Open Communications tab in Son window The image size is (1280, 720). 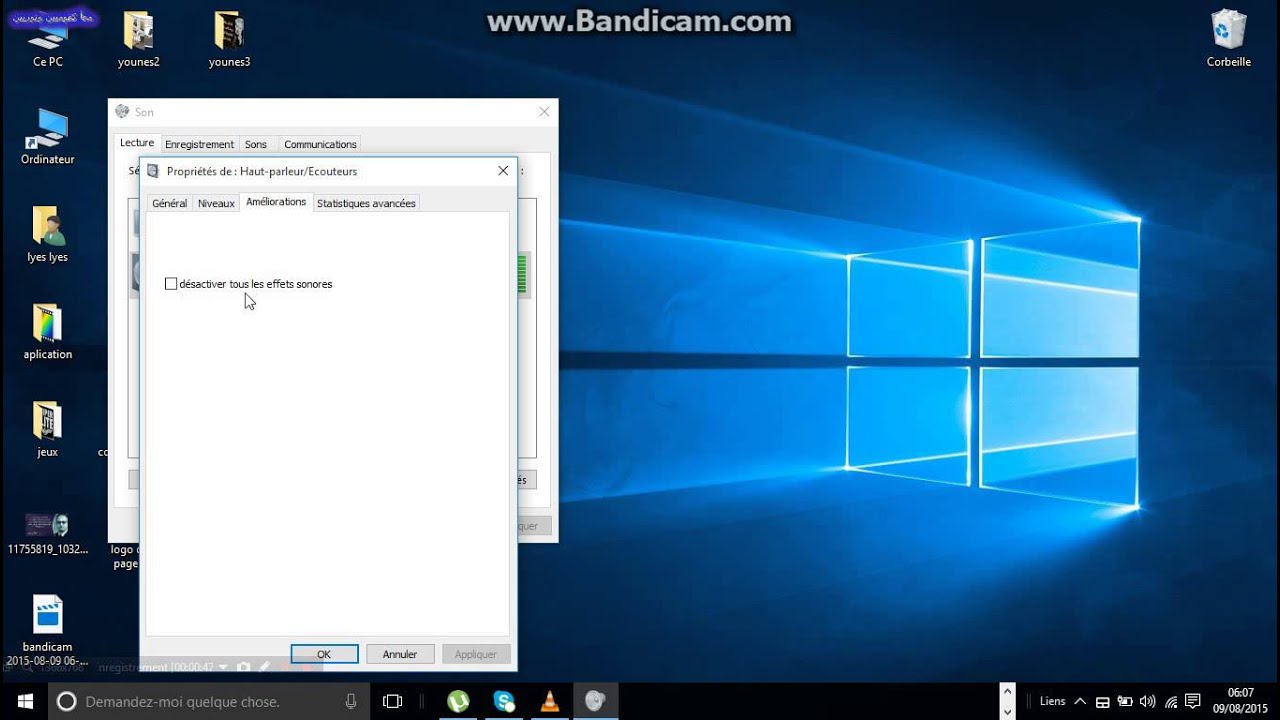(x=320, y=144)
